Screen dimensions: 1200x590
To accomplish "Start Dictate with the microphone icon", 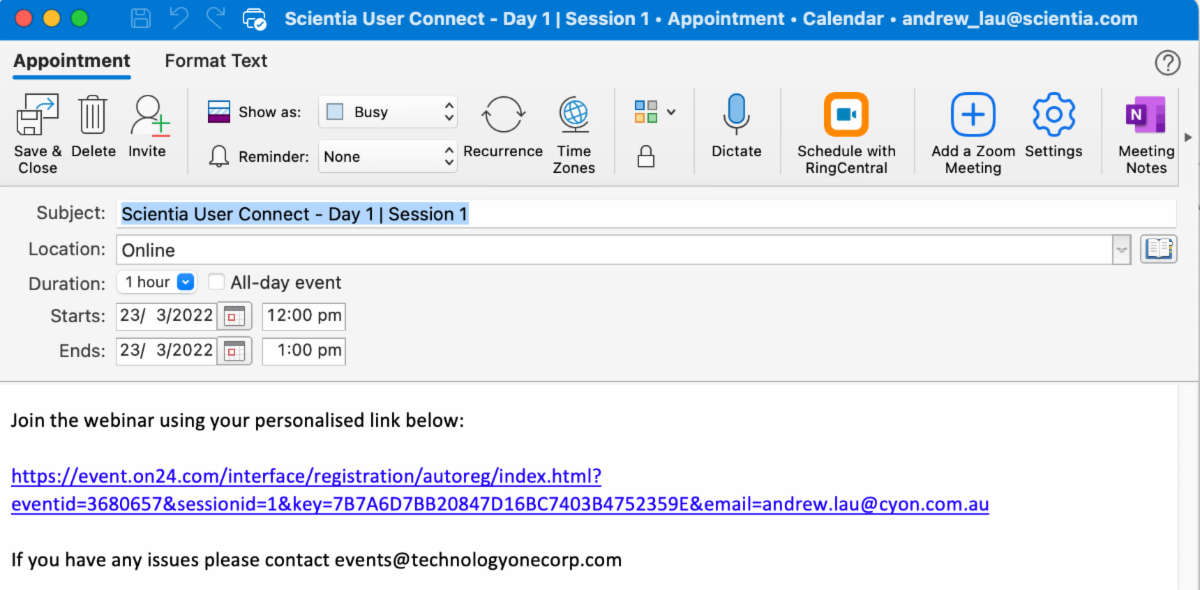I will [x=737, y=113].
